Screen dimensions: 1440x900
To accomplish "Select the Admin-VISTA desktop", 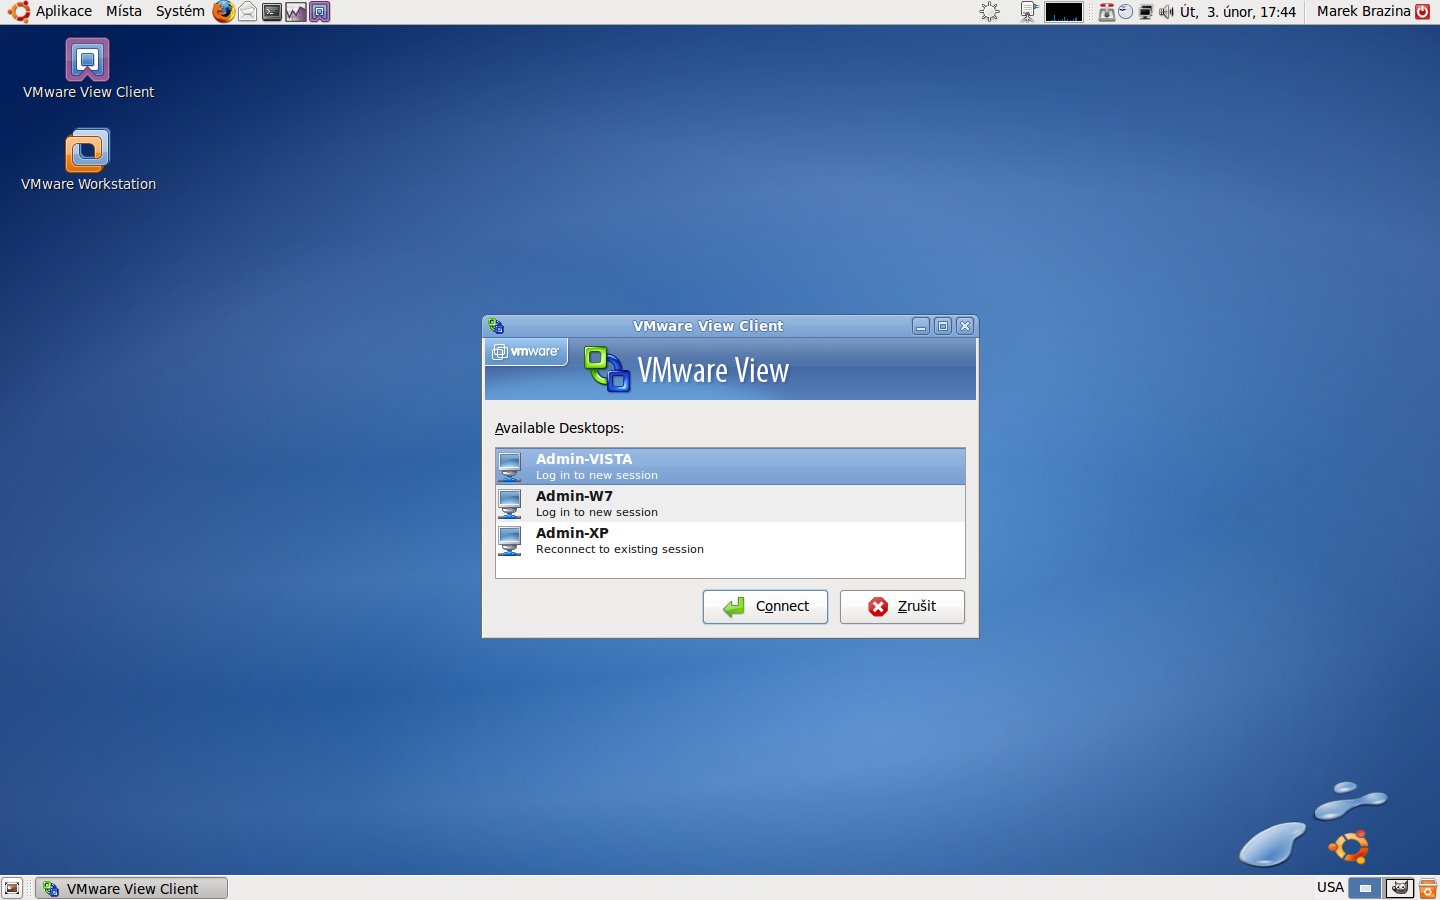I will click(x=730, y=466).
